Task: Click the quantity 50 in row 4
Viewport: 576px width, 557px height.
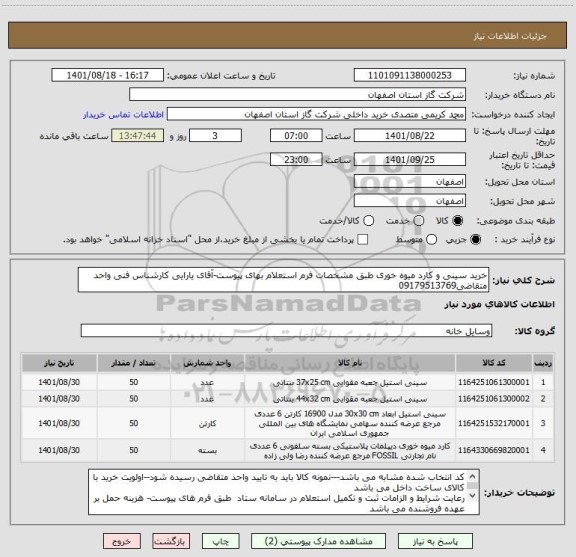Action: click(134, 450)
